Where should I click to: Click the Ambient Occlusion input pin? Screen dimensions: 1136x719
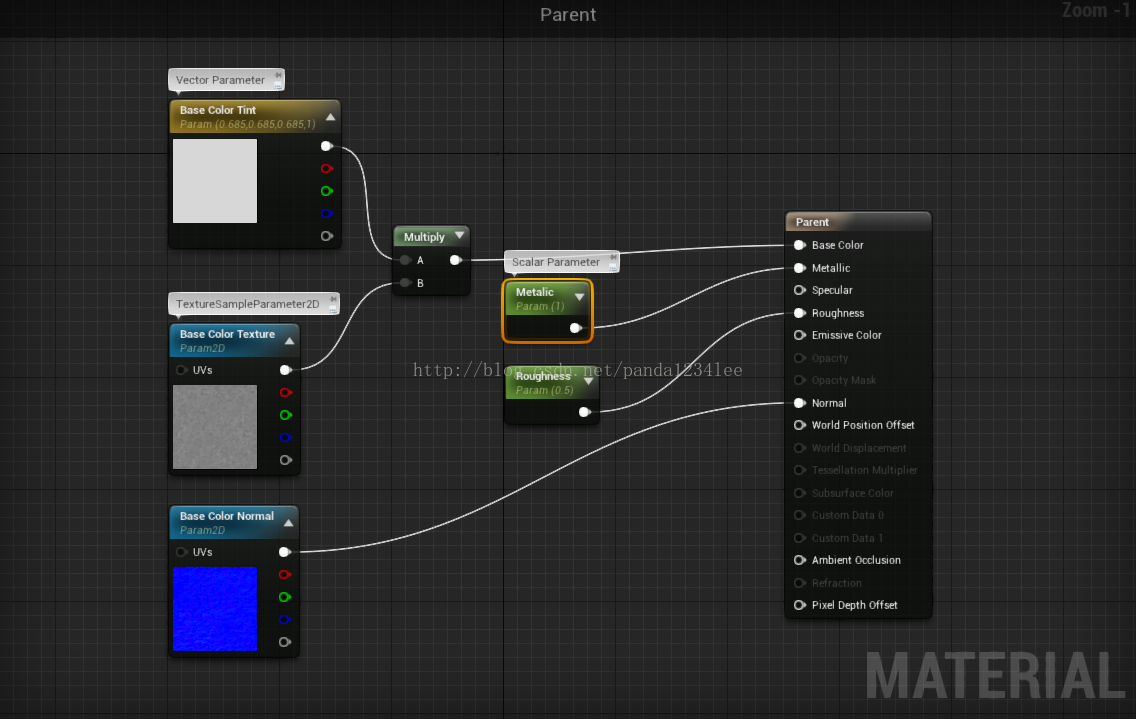click(800, 560)
